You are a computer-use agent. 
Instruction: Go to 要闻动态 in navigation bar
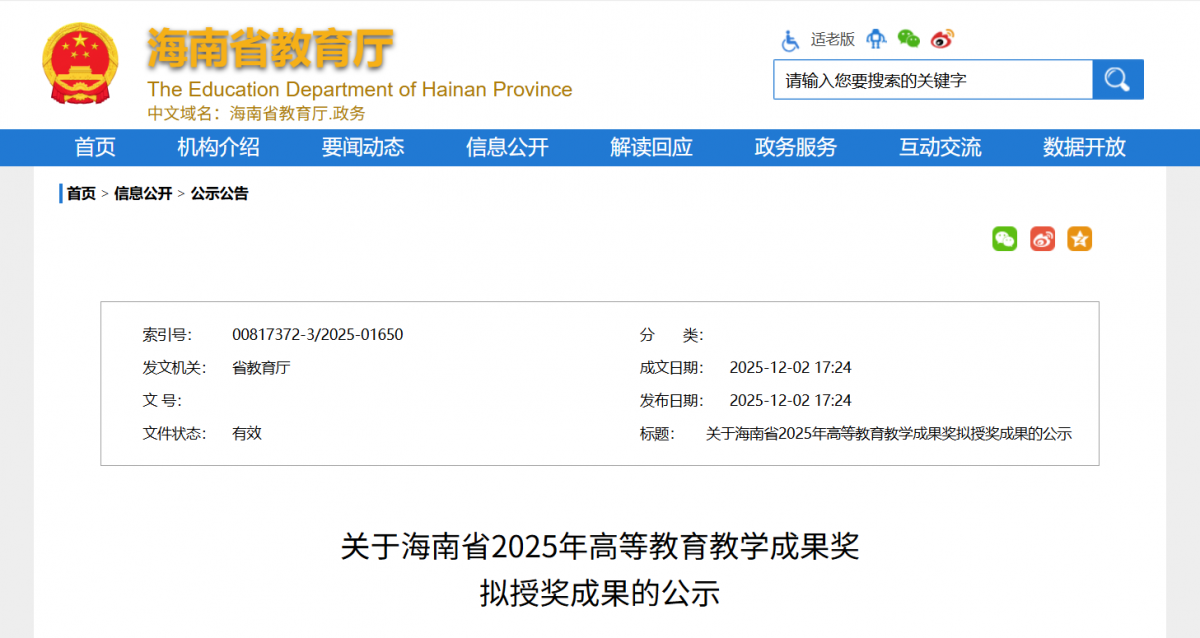click(363, 148)
